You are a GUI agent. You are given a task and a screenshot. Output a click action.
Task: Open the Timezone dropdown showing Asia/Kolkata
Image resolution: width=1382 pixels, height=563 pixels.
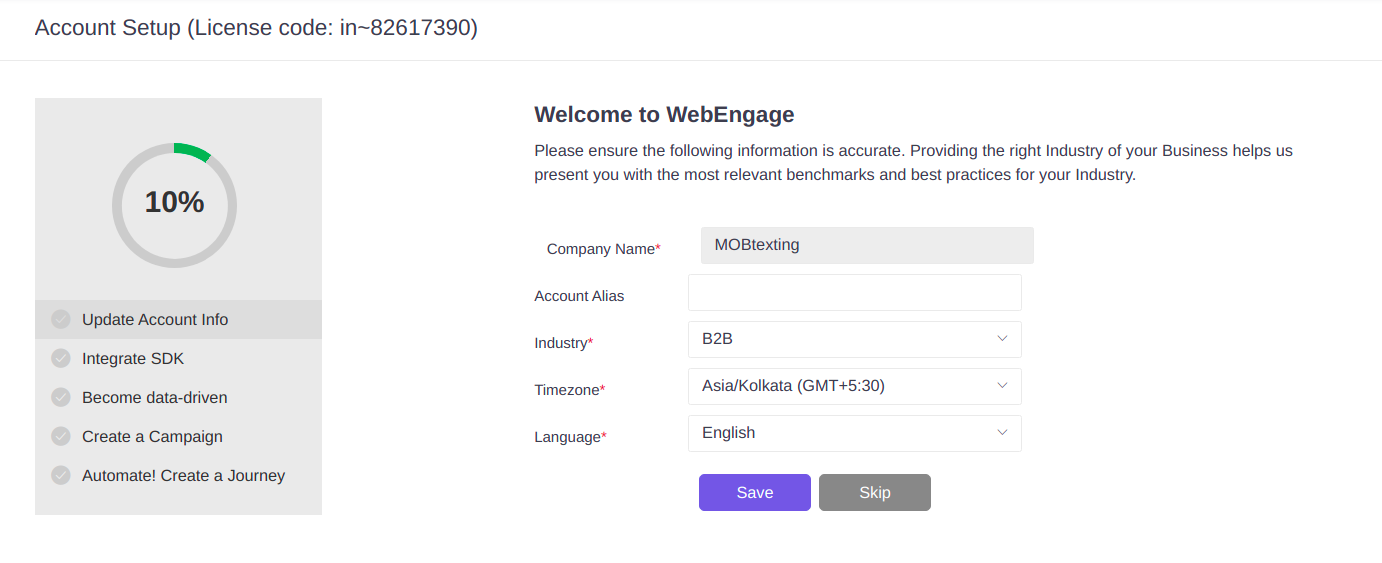[855, 386]
